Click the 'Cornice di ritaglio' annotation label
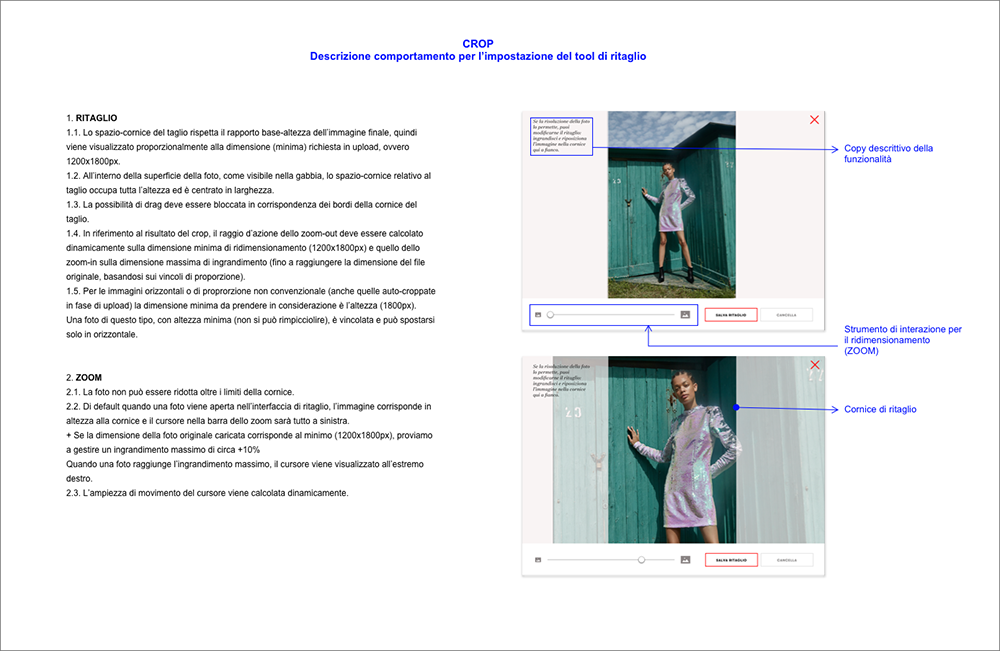 880,409
